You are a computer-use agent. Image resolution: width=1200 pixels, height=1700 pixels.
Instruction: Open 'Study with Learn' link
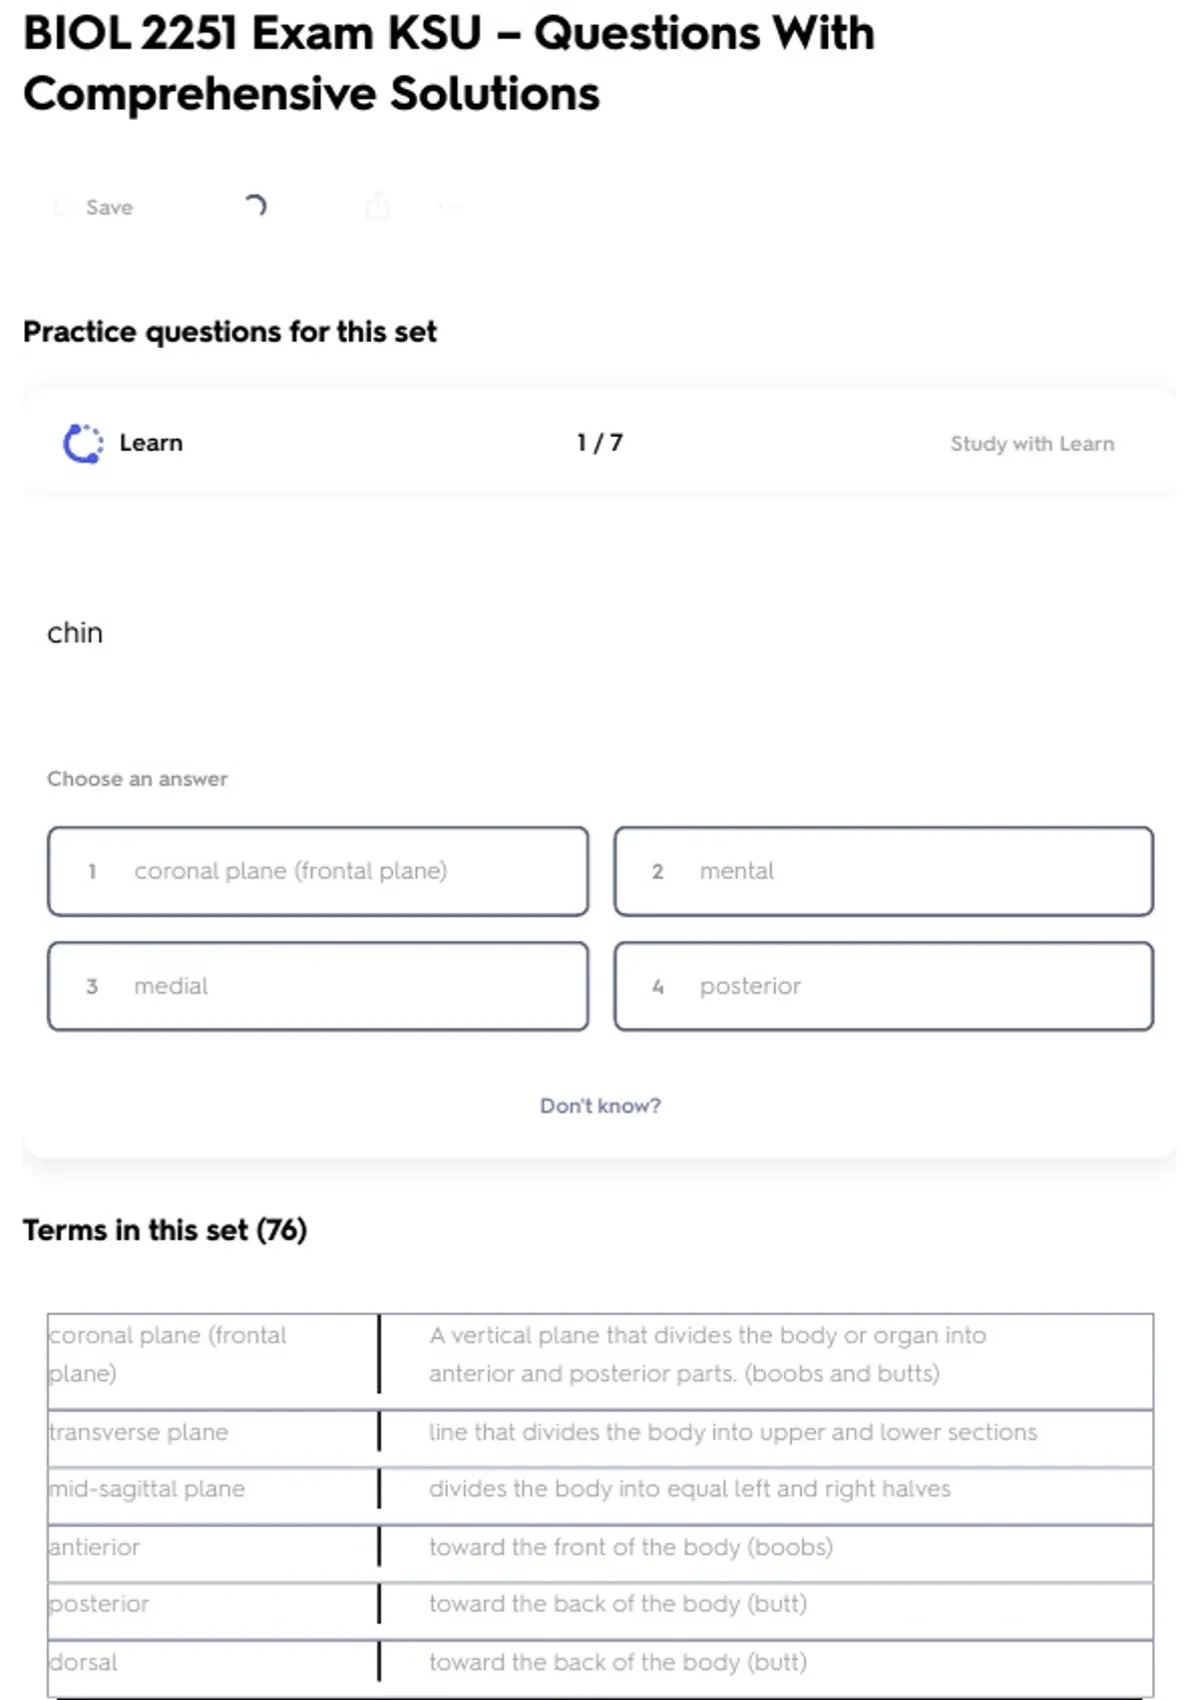click(x=1031, y=444)
